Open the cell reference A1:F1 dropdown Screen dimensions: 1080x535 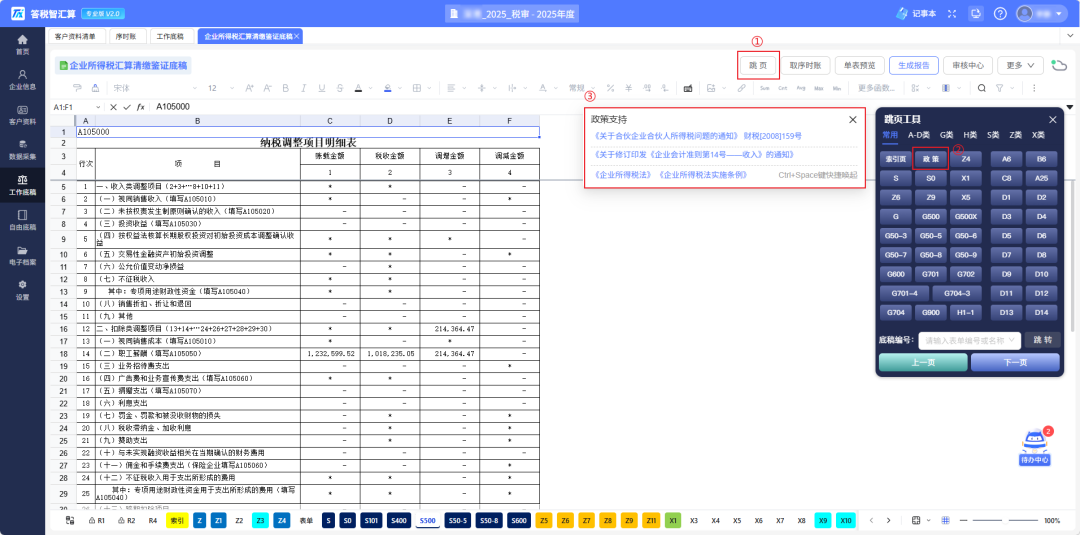coord(97,107)
